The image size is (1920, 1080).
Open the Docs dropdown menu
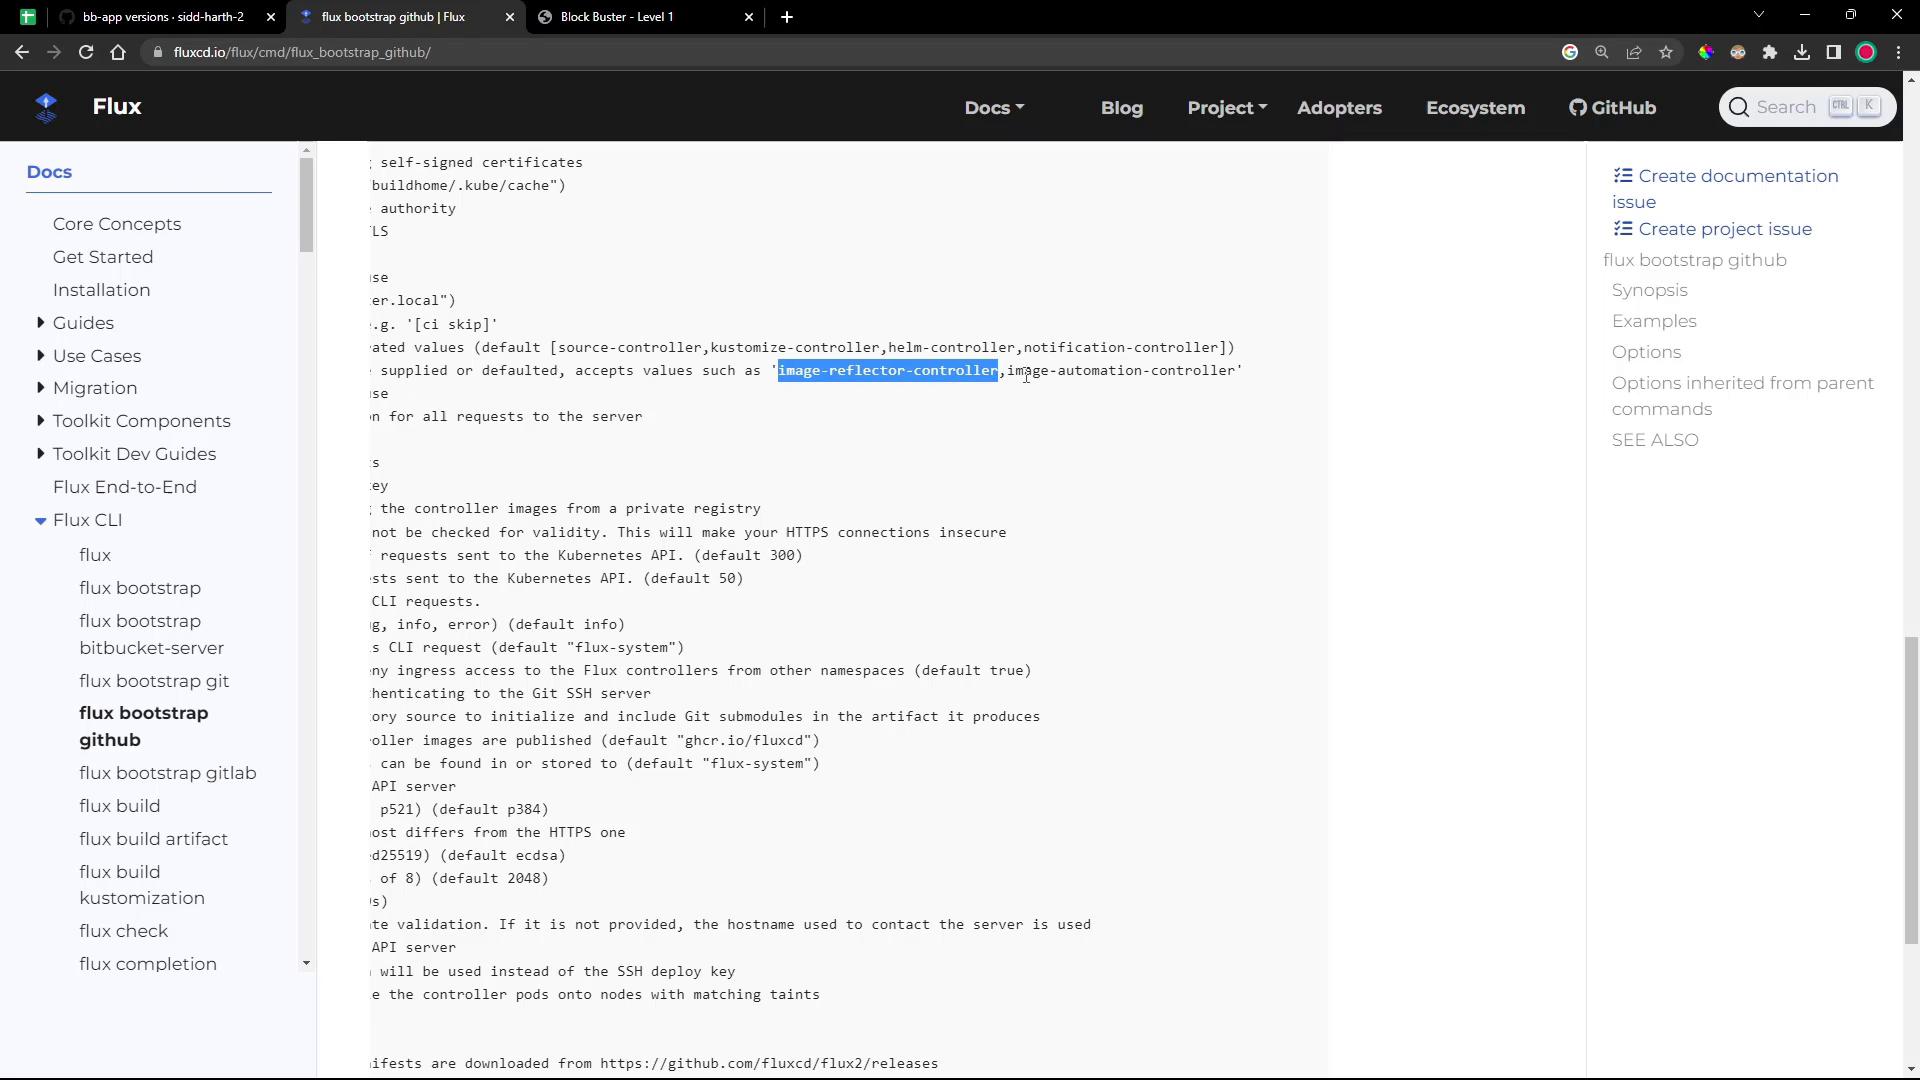pos(994,107)
